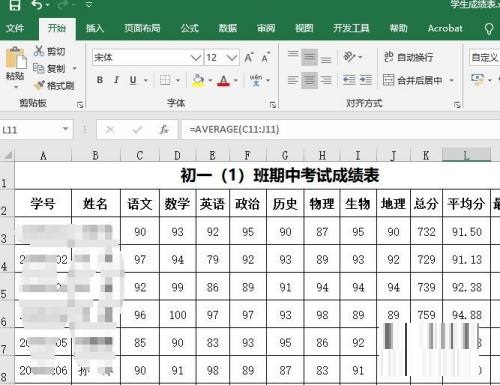Apply the red font color
Screen dimensions: 500x385
(x=223, y=80)
